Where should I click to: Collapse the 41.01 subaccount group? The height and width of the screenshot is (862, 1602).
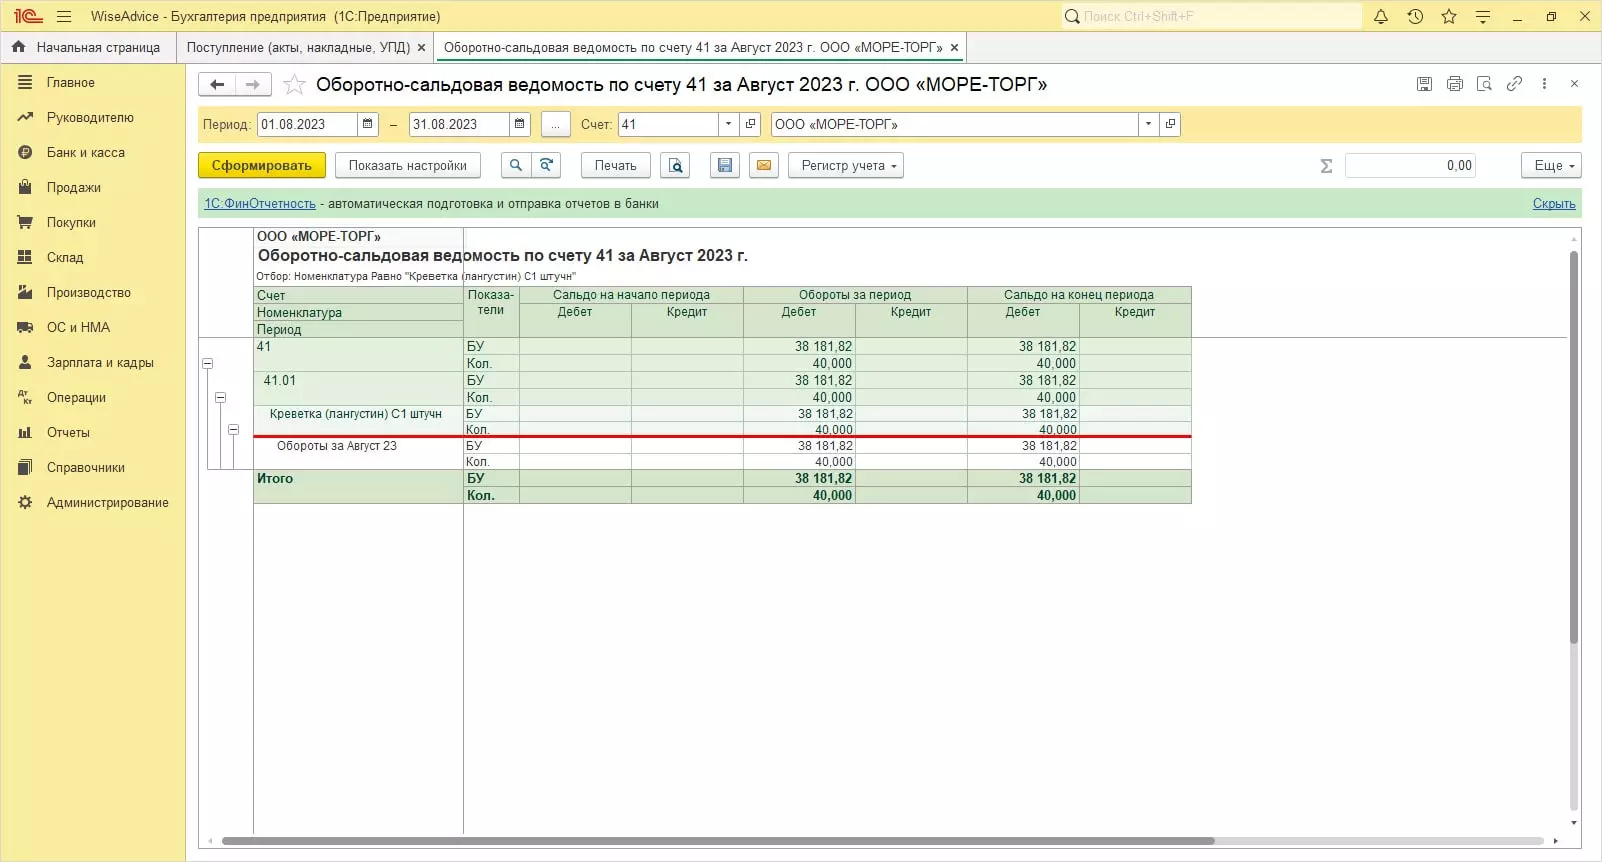221,397
